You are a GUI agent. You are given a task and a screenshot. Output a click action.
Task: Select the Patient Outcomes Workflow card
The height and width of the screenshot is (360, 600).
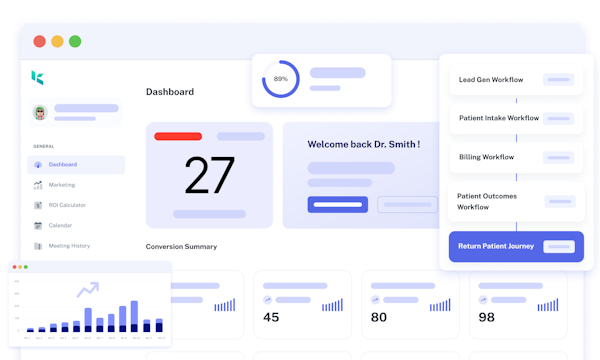[516, 202]
